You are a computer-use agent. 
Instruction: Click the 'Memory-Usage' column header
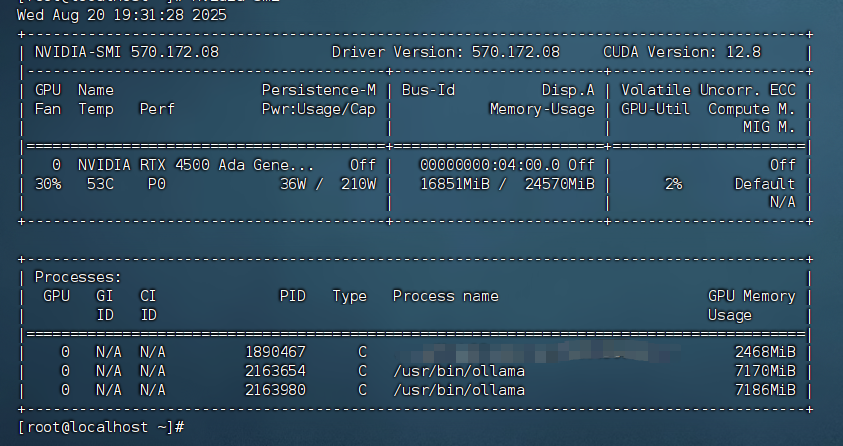tap(542, 109)
